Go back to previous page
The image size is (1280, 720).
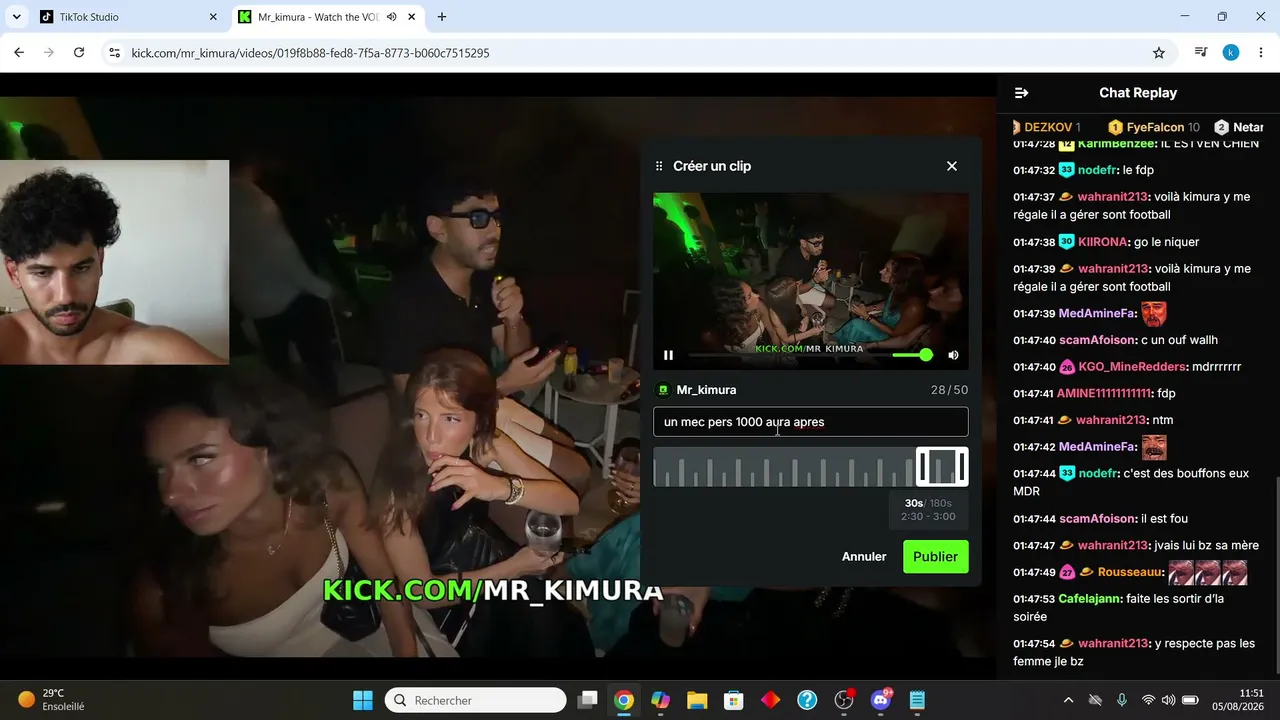point(19,53)
